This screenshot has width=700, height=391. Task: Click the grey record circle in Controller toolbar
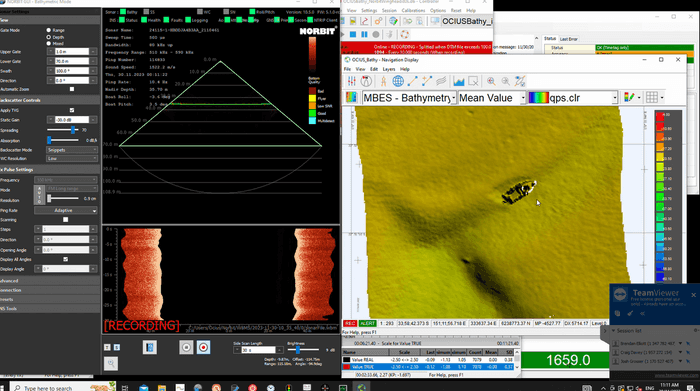pos(376,34)
